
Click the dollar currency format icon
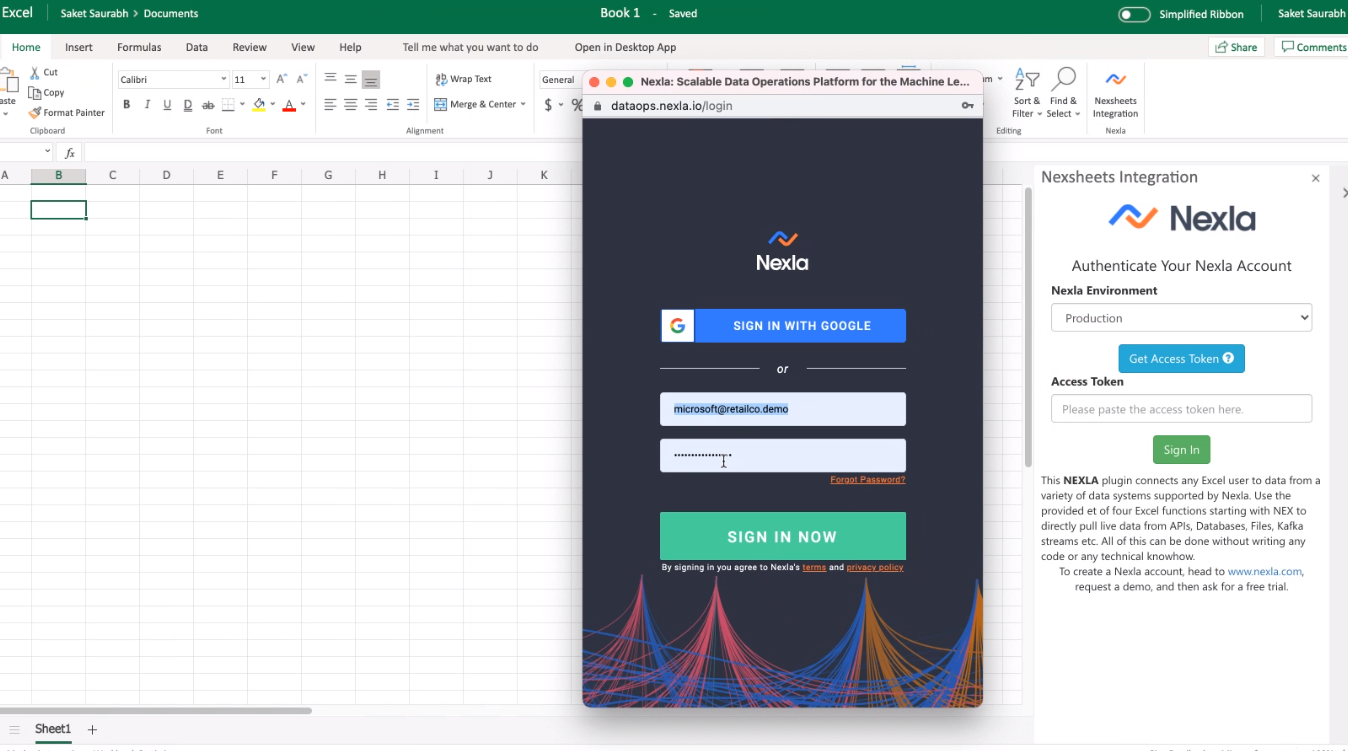pyautogui.click(x=548, y=105)
